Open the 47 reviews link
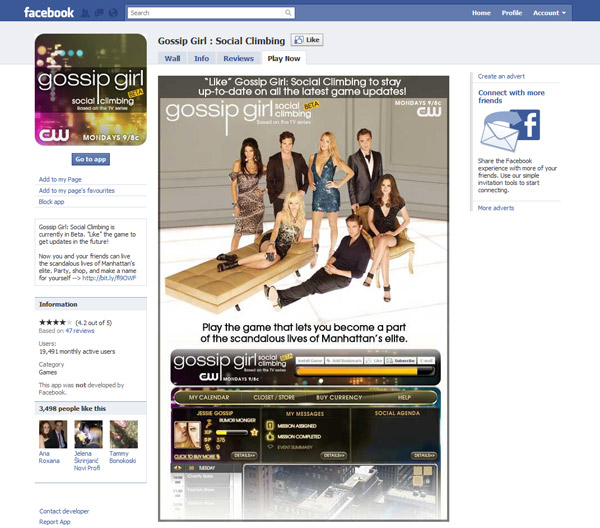The width and height of the screenshot is (600, 528). pos(80,331)
